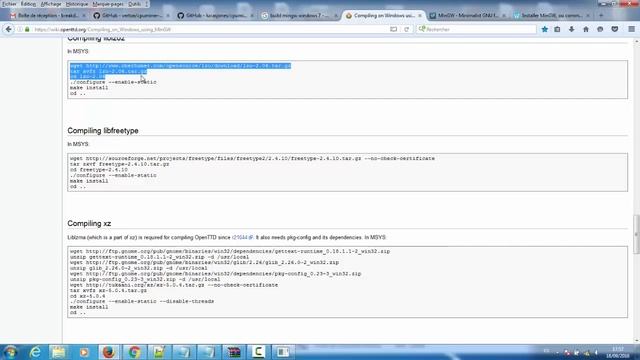The image size is (640, 360).
Task: Switch to the second GitHub lucasjones tab
Action: pyautogui.click(x=216, y=16)
